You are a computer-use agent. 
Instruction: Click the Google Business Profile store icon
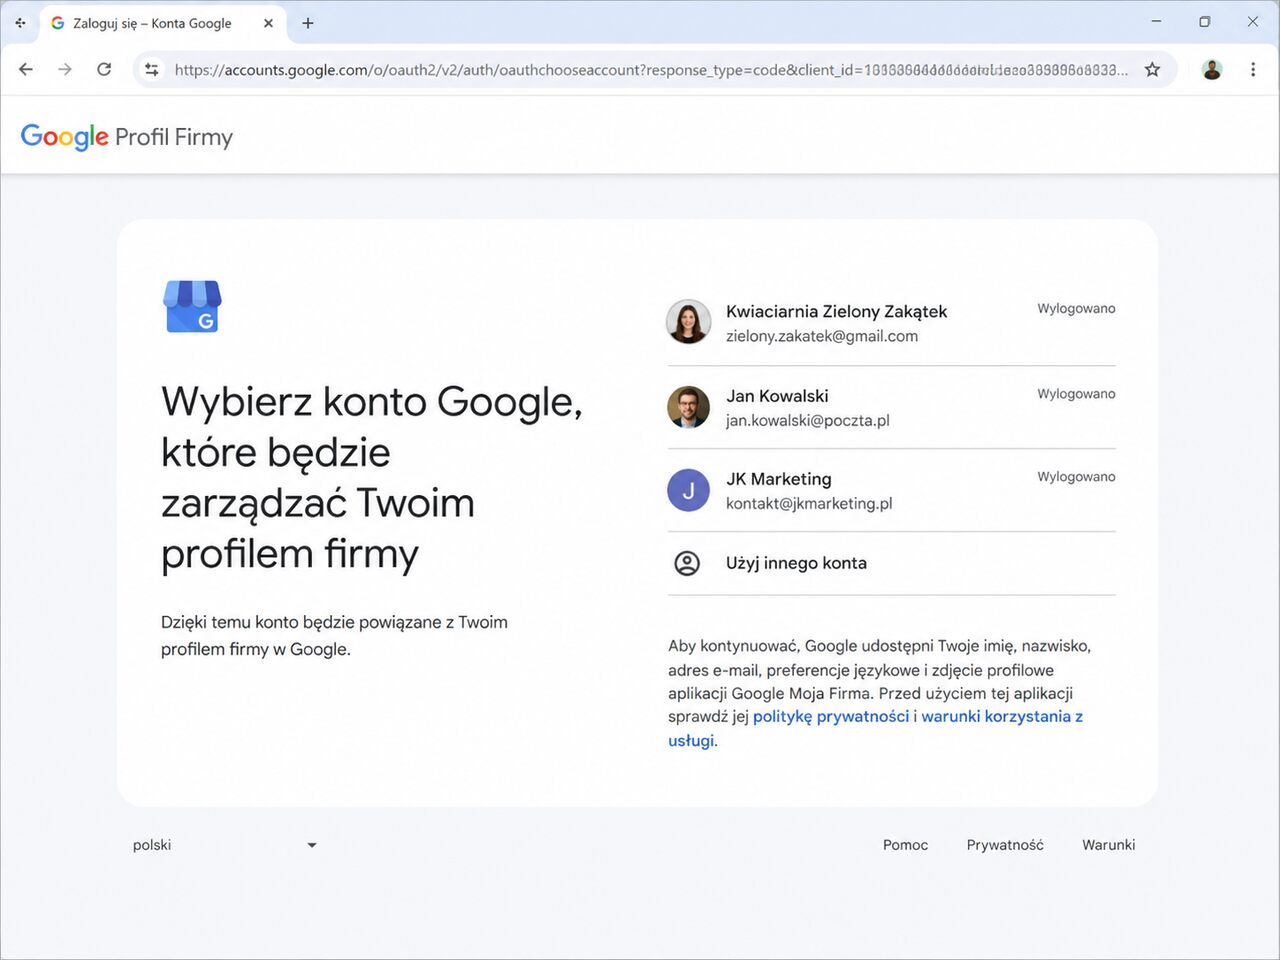click(x=192, y=306)
